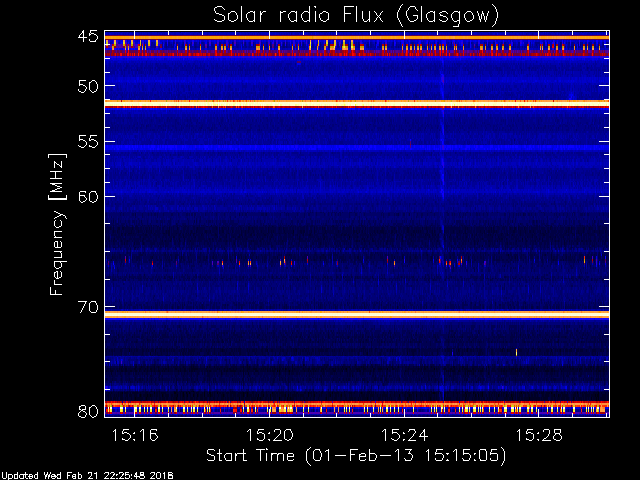Click the 15:28 time tick label

pyautogui.click(x=539, y=436)
